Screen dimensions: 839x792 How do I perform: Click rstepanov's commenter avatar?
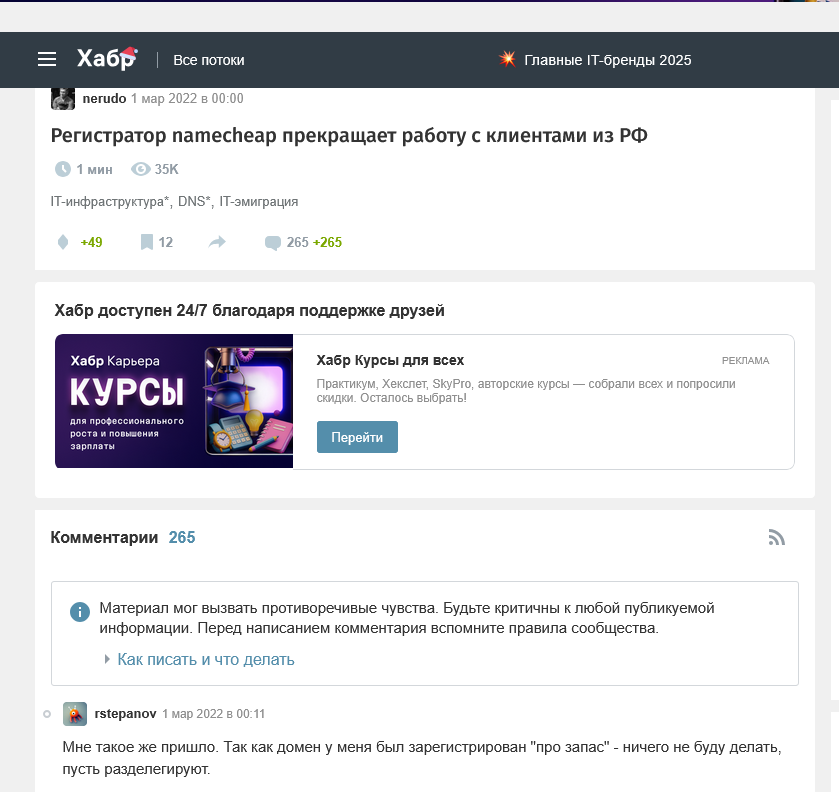pos(75,714)
